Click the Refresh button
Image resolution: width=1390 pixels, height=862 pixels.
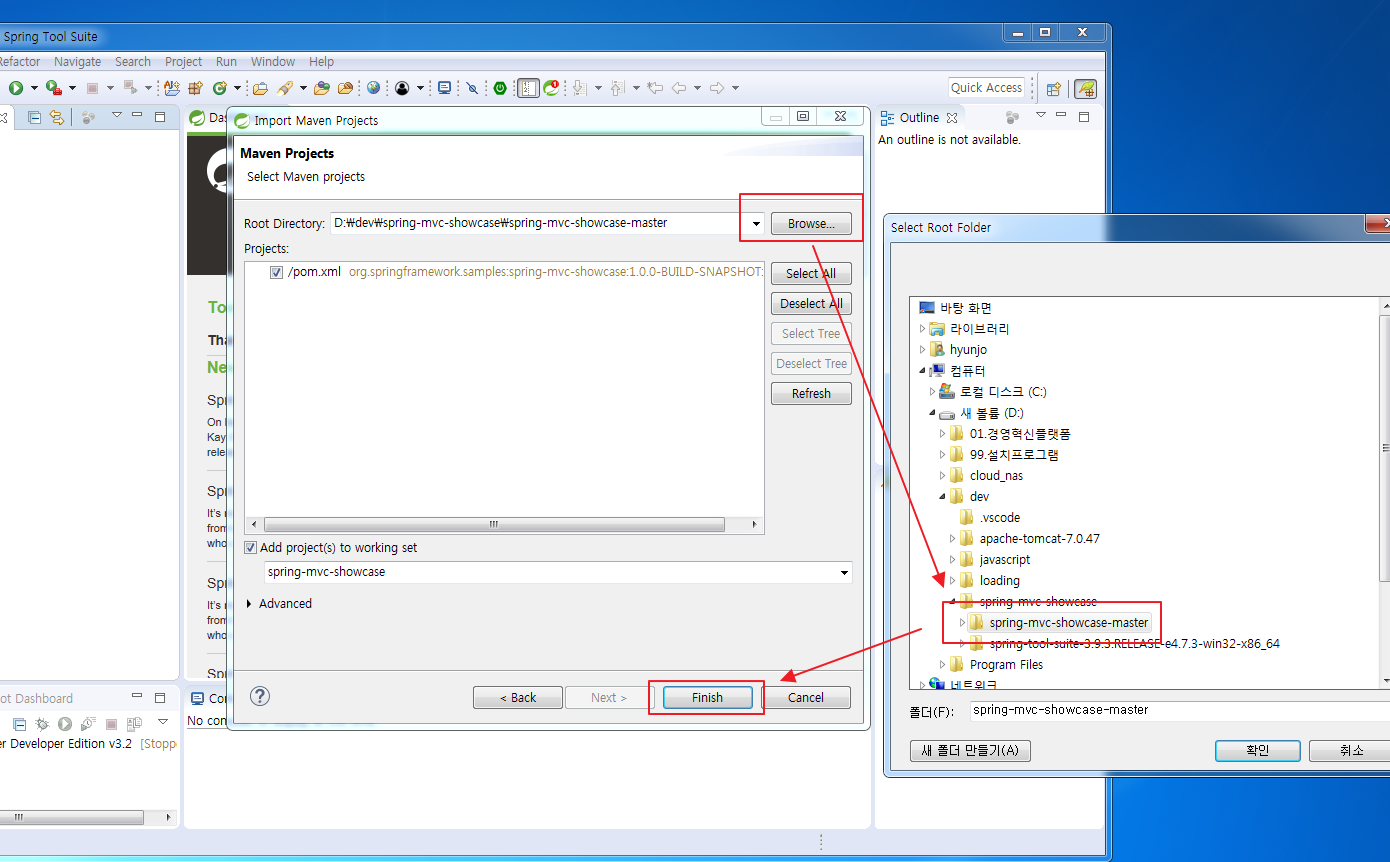coord(811,394)
